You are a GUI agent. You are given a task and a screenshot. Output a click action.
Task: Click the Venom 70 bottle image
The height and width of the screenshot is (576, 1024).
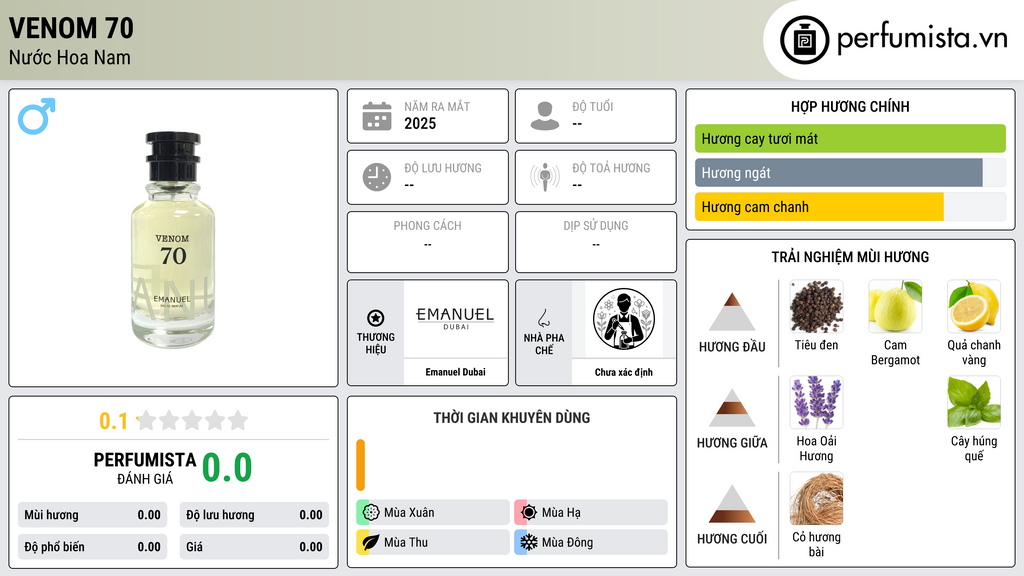173,240
